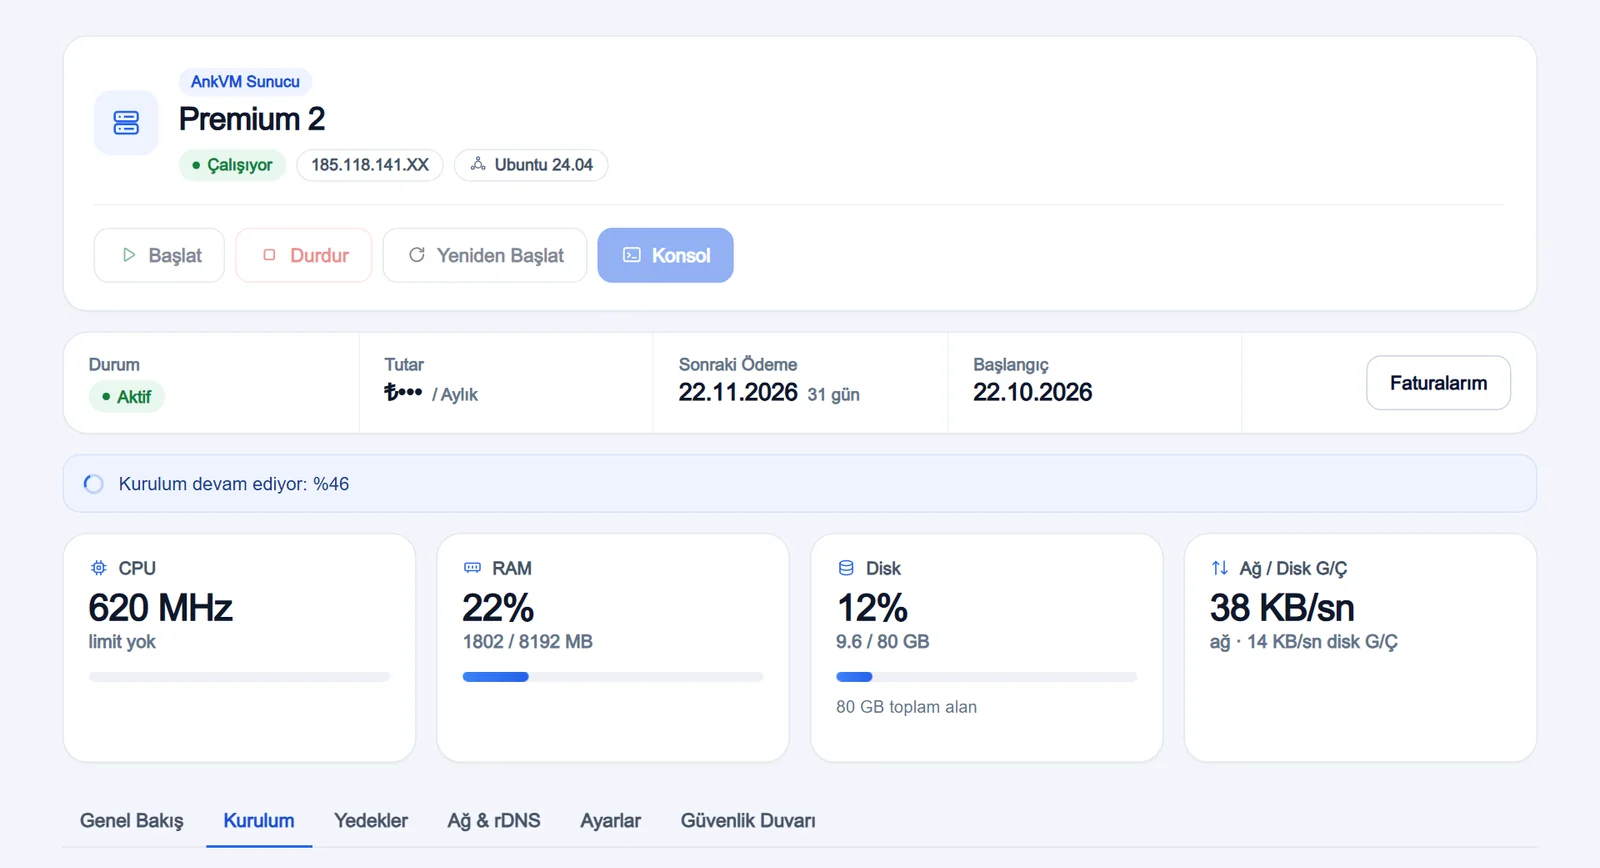The width and height of the screenshot is (1600, 868).
Task: Open the Konsol console
Action: pyautogui.click(x=665, y=255)
